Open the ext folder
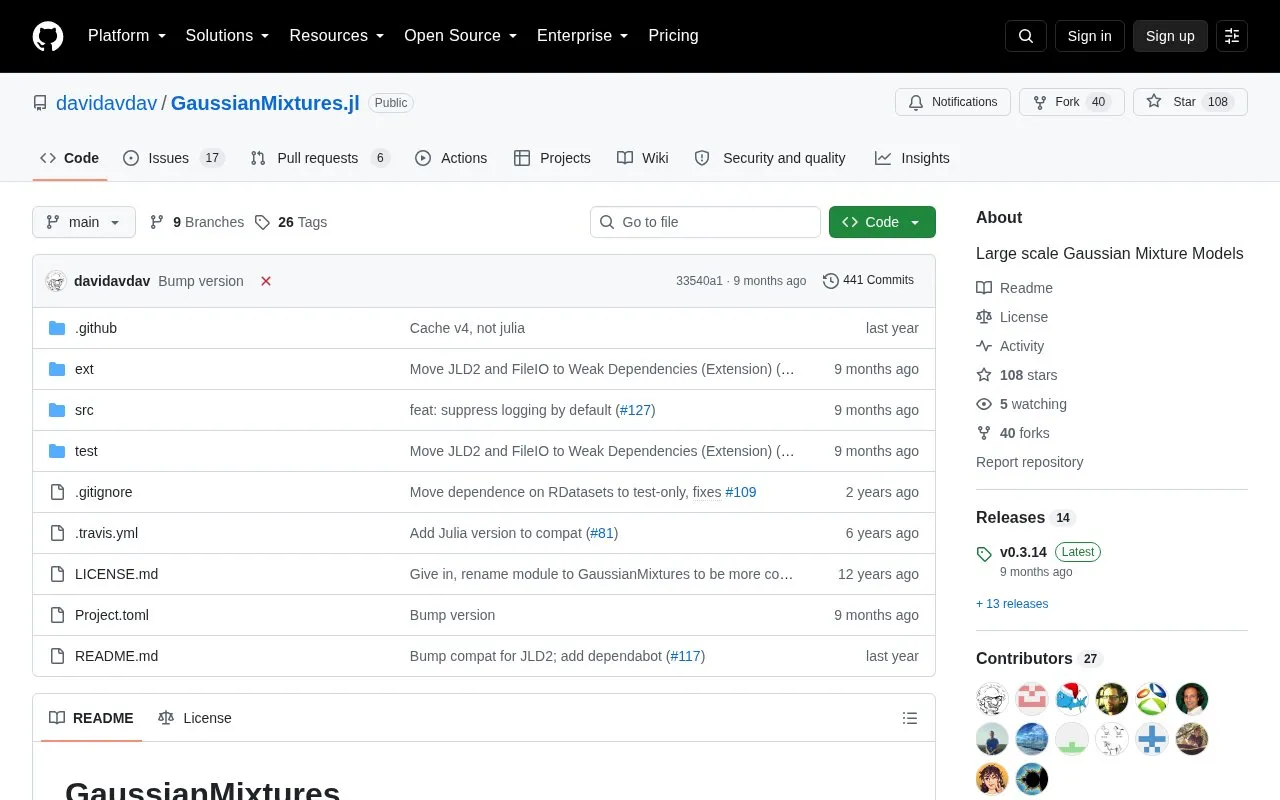Viewport: 1280px width, 800px height. (x=84, y=369)
